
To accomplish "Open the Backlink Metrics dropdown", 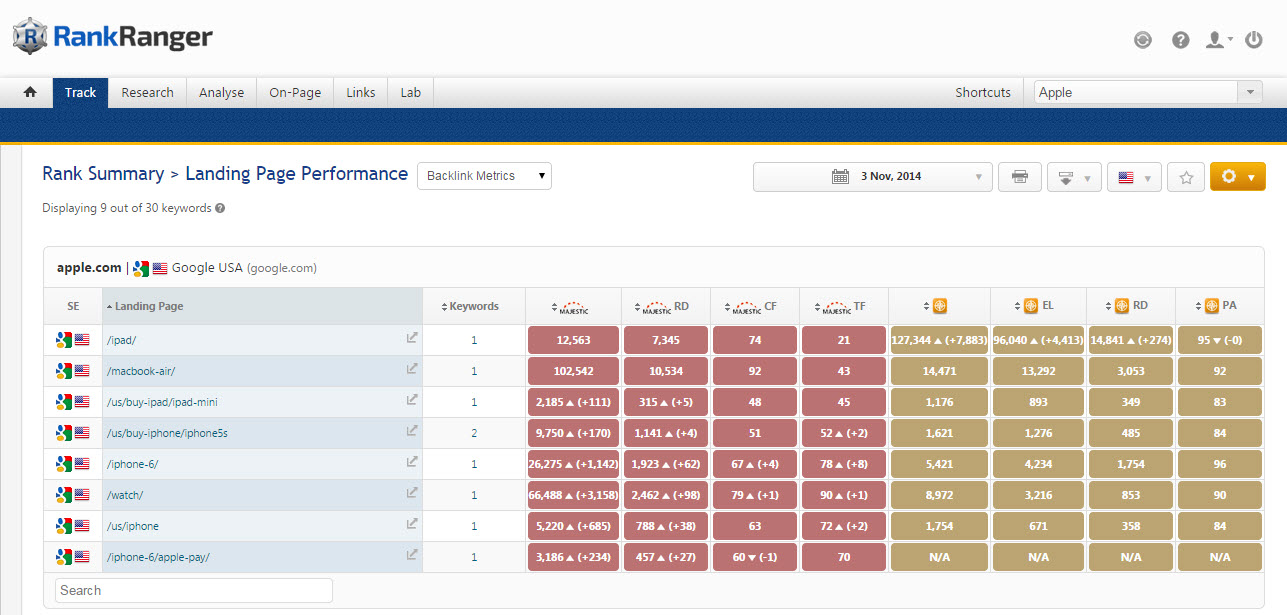I will click(484, 176).
